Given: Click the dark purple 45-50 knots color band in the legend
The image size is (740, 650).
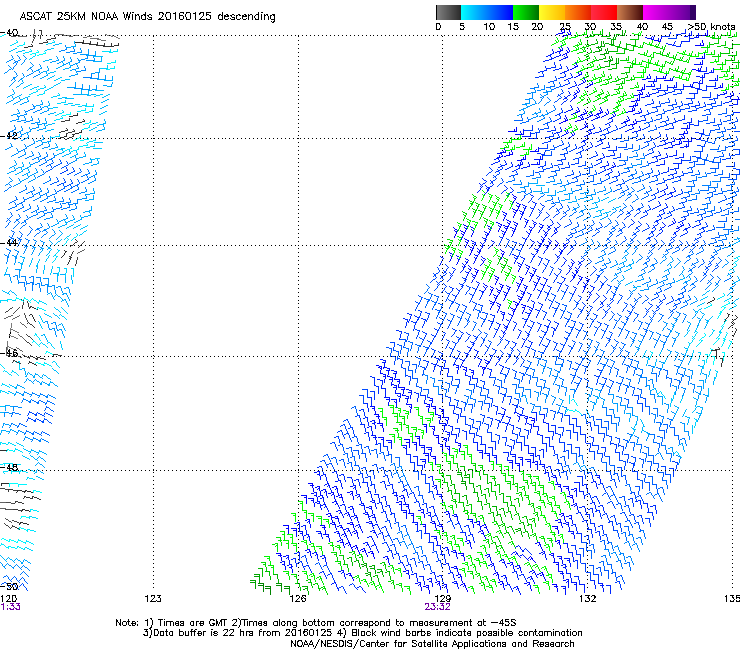Looking at the screenshot, I should coord(682,12).
